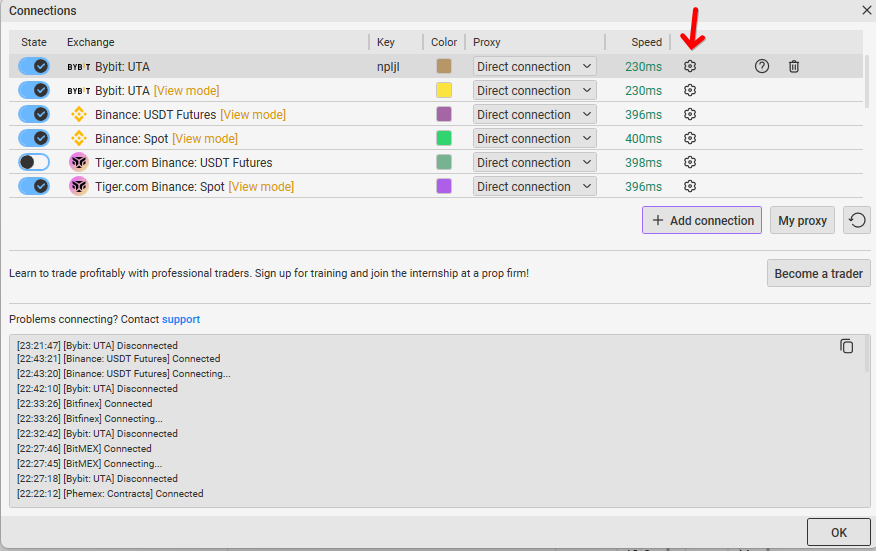This screenshot has width=876, height=551.
Task: Open settings gear for Binance: USDT Futures row
Action: 690,115
